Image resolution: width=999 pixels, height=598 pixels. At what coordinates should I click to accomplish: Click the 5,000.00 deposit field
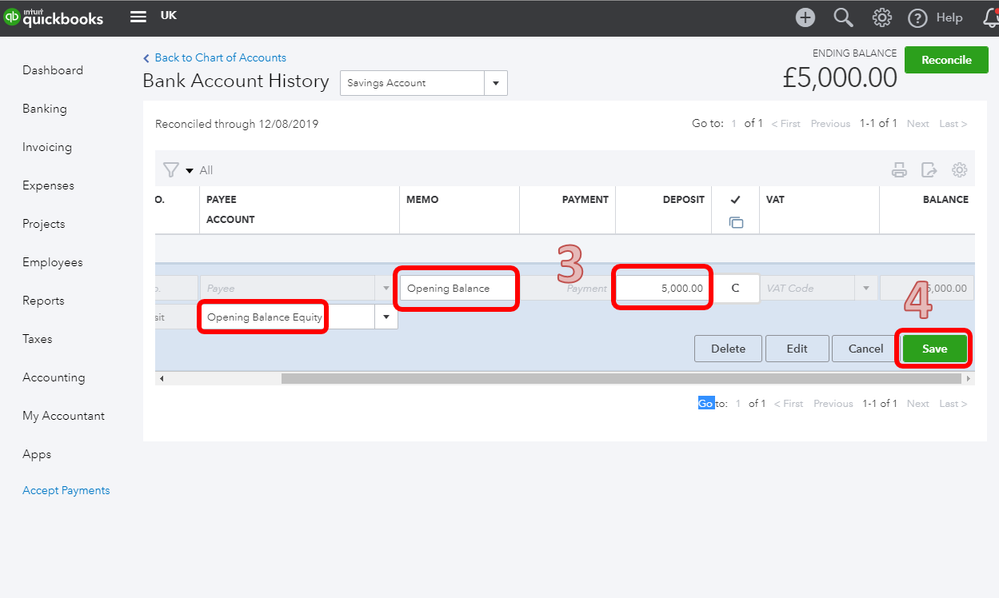coord(663,288)
